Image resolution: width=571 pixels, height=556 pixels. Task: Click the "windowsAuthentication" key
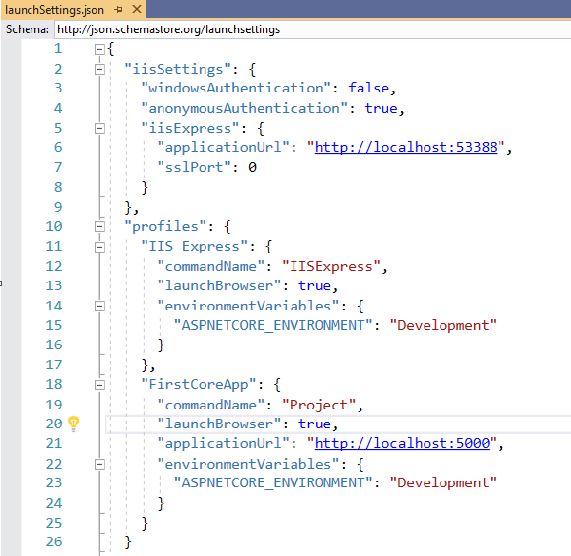[236, 88]
